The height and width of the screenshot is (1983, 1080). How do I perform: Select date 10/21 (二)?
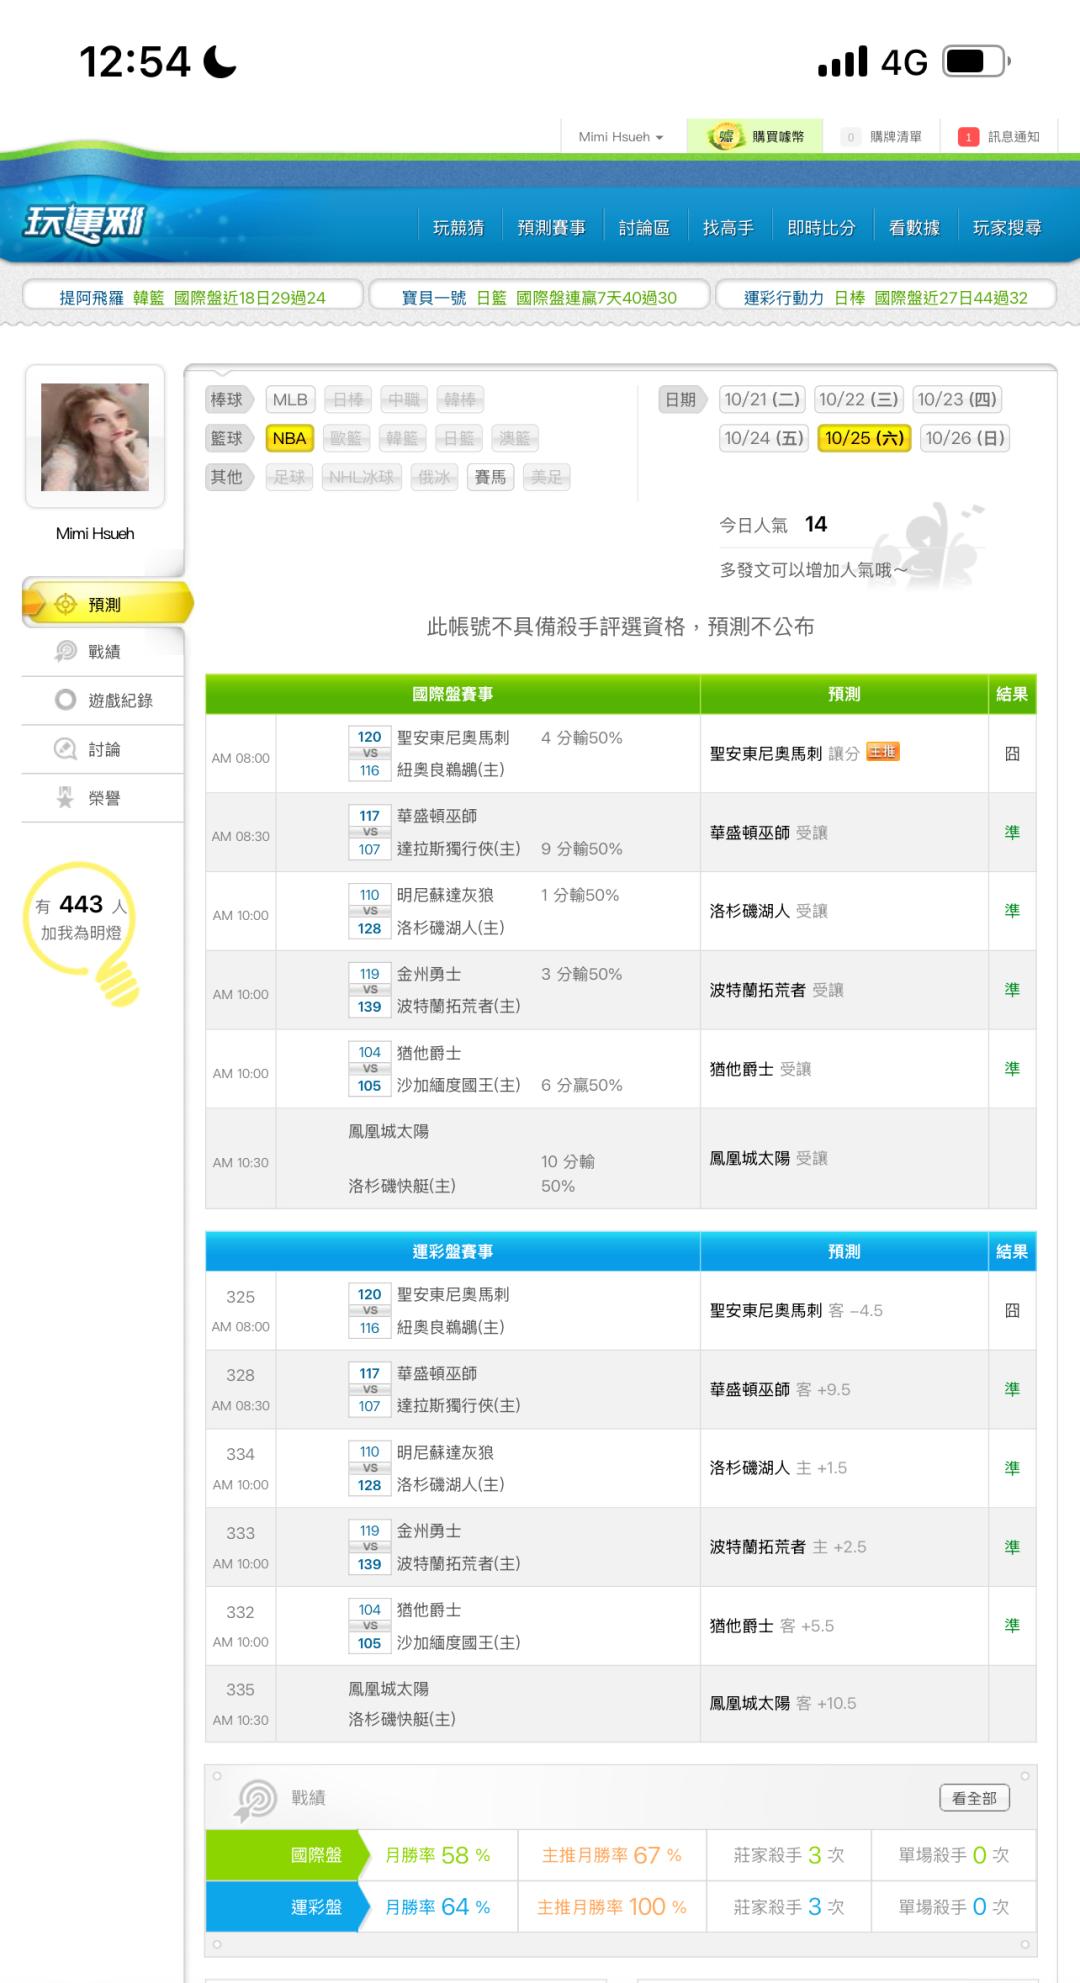[762, 400]
